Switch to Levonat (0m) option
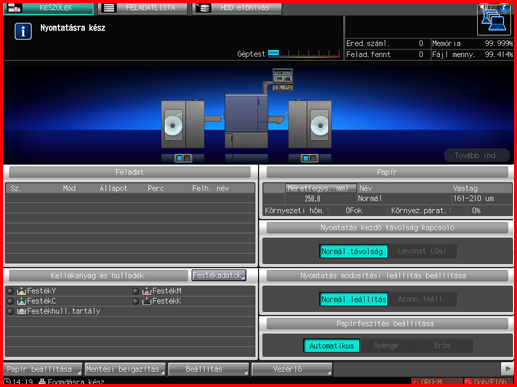The width and height of the screenshot is (517, 387). tap(422, 251)
